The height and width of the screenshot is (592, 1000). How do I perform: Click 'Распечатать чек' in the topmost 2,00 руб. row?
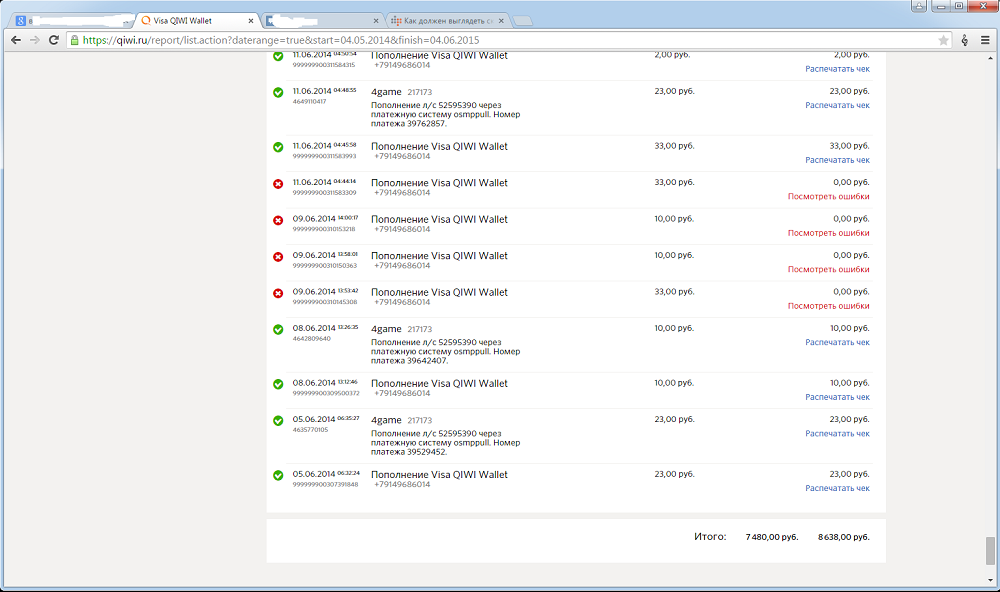point(837,69)
